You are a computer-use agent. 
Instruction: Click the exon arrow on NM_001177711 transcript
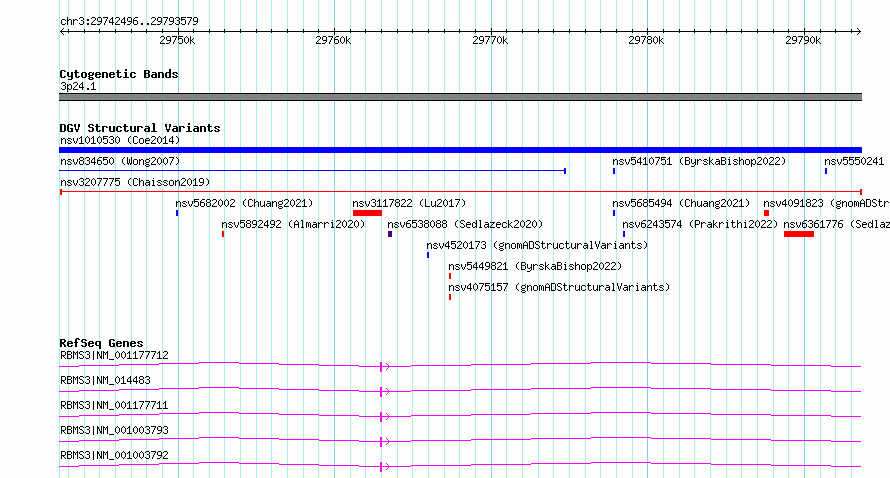pyautogui.click(x=384, y=417)
